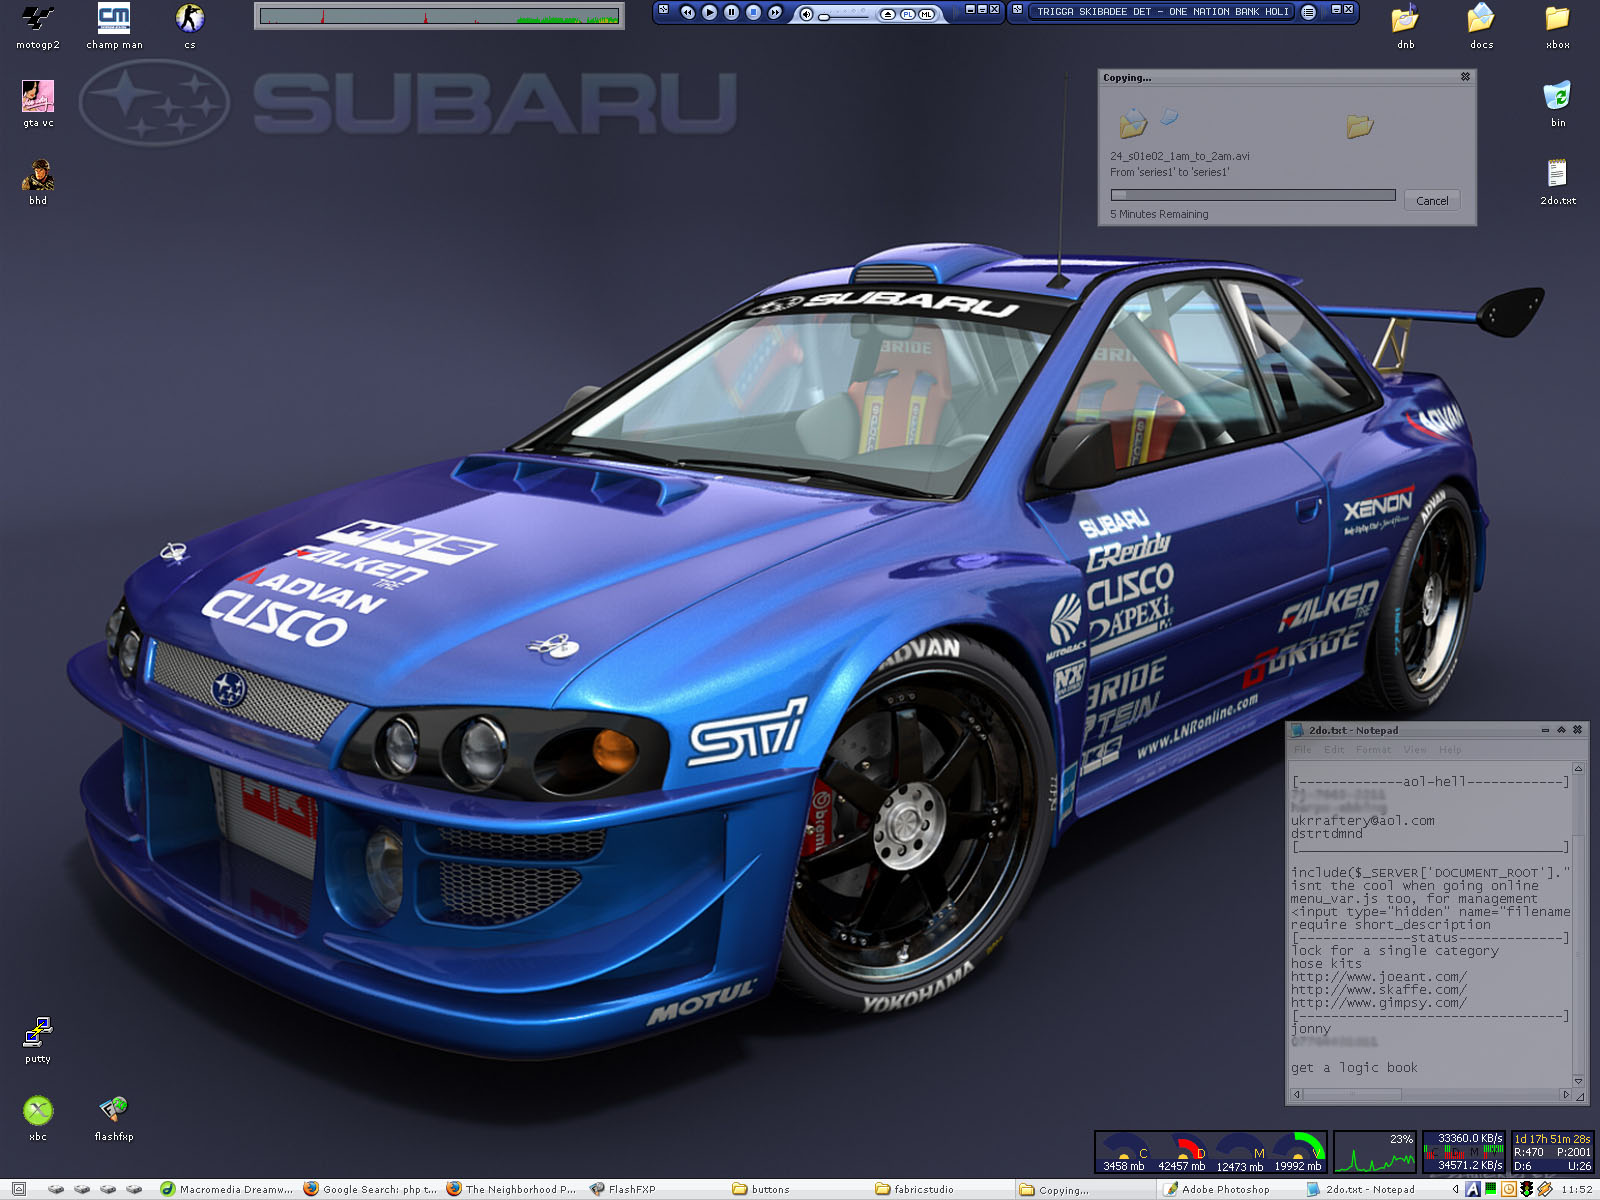This screenshot has width=1600, height=1200.
Task: Click the media player eject button
Action: click(887, 14)
